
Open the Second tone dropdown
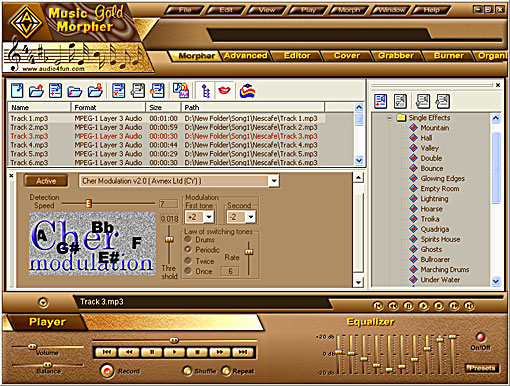(251, 217)
